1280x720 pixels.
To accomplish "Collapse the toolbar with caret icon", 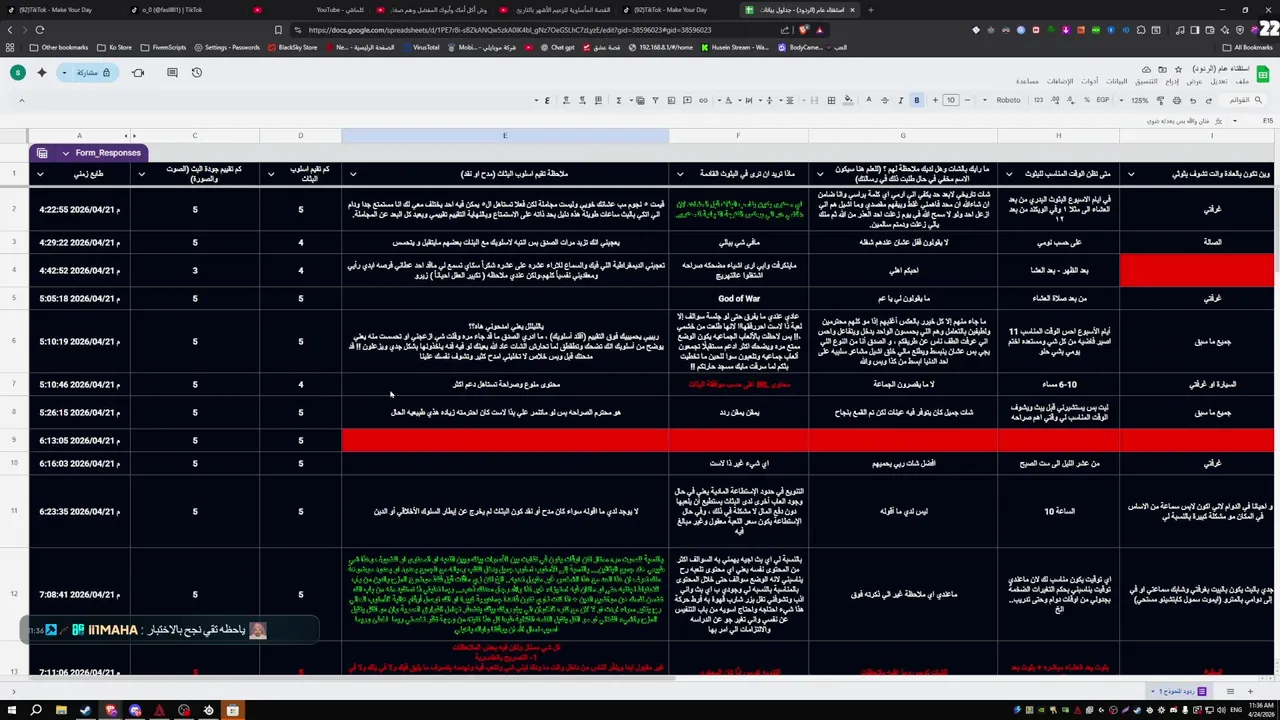I will pos(21,100).
